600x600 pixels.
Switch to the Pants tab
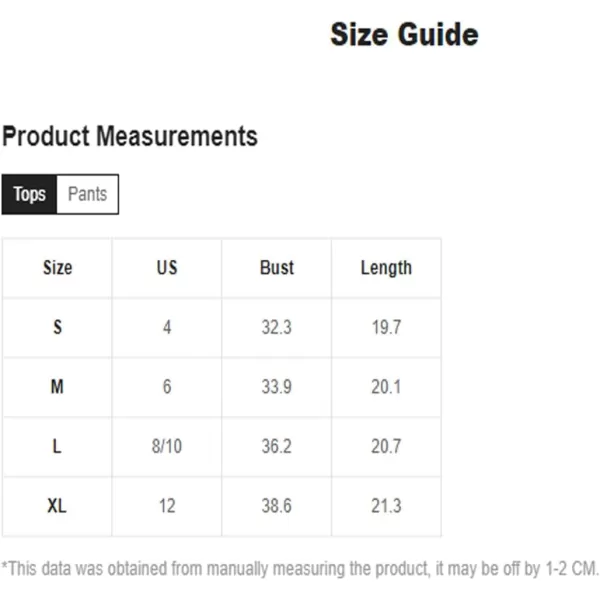click(x=87, y=194)
